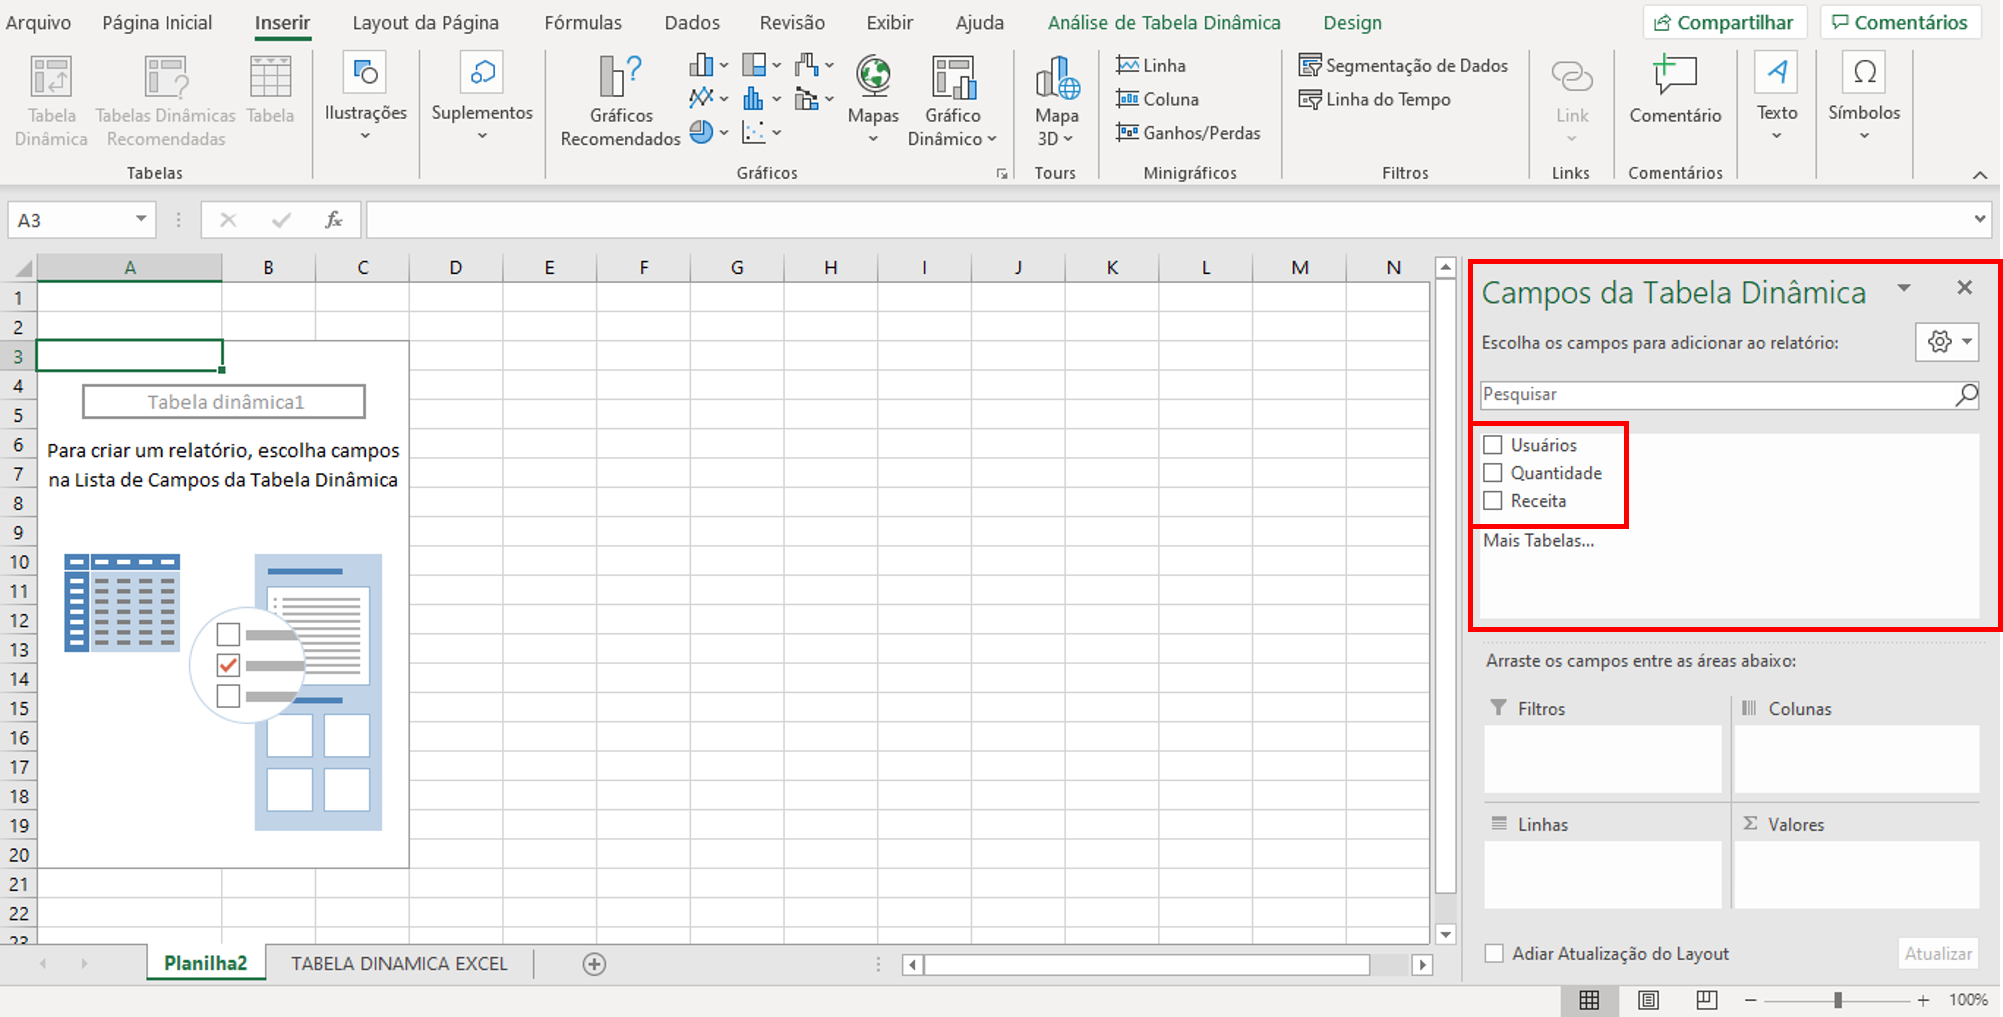
Task: Click Segmentação de Dados
Action: pos(1403,65)
